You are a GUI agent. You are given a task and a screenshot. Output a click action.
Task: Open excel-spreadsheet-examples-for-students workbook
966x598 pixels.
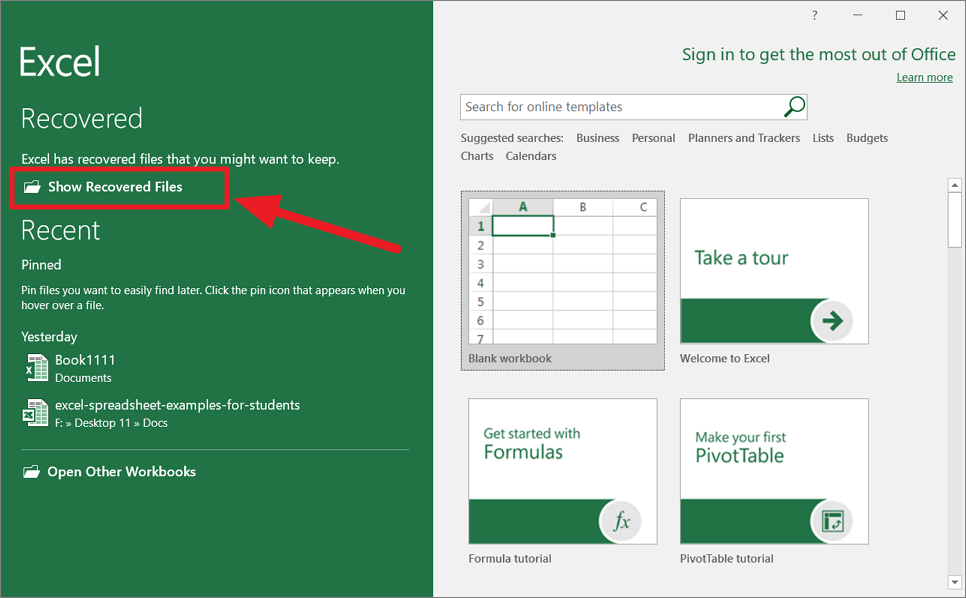tap(177, 405)
